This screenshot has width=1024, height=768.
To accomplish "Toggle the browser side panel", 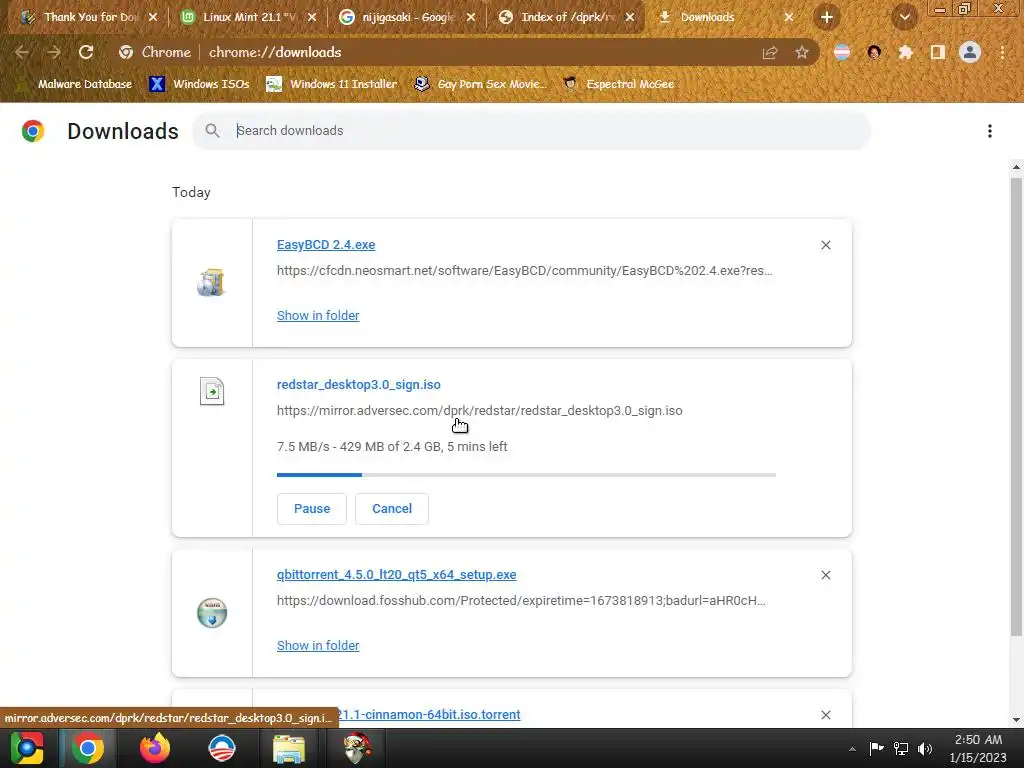I will [938, 52].
